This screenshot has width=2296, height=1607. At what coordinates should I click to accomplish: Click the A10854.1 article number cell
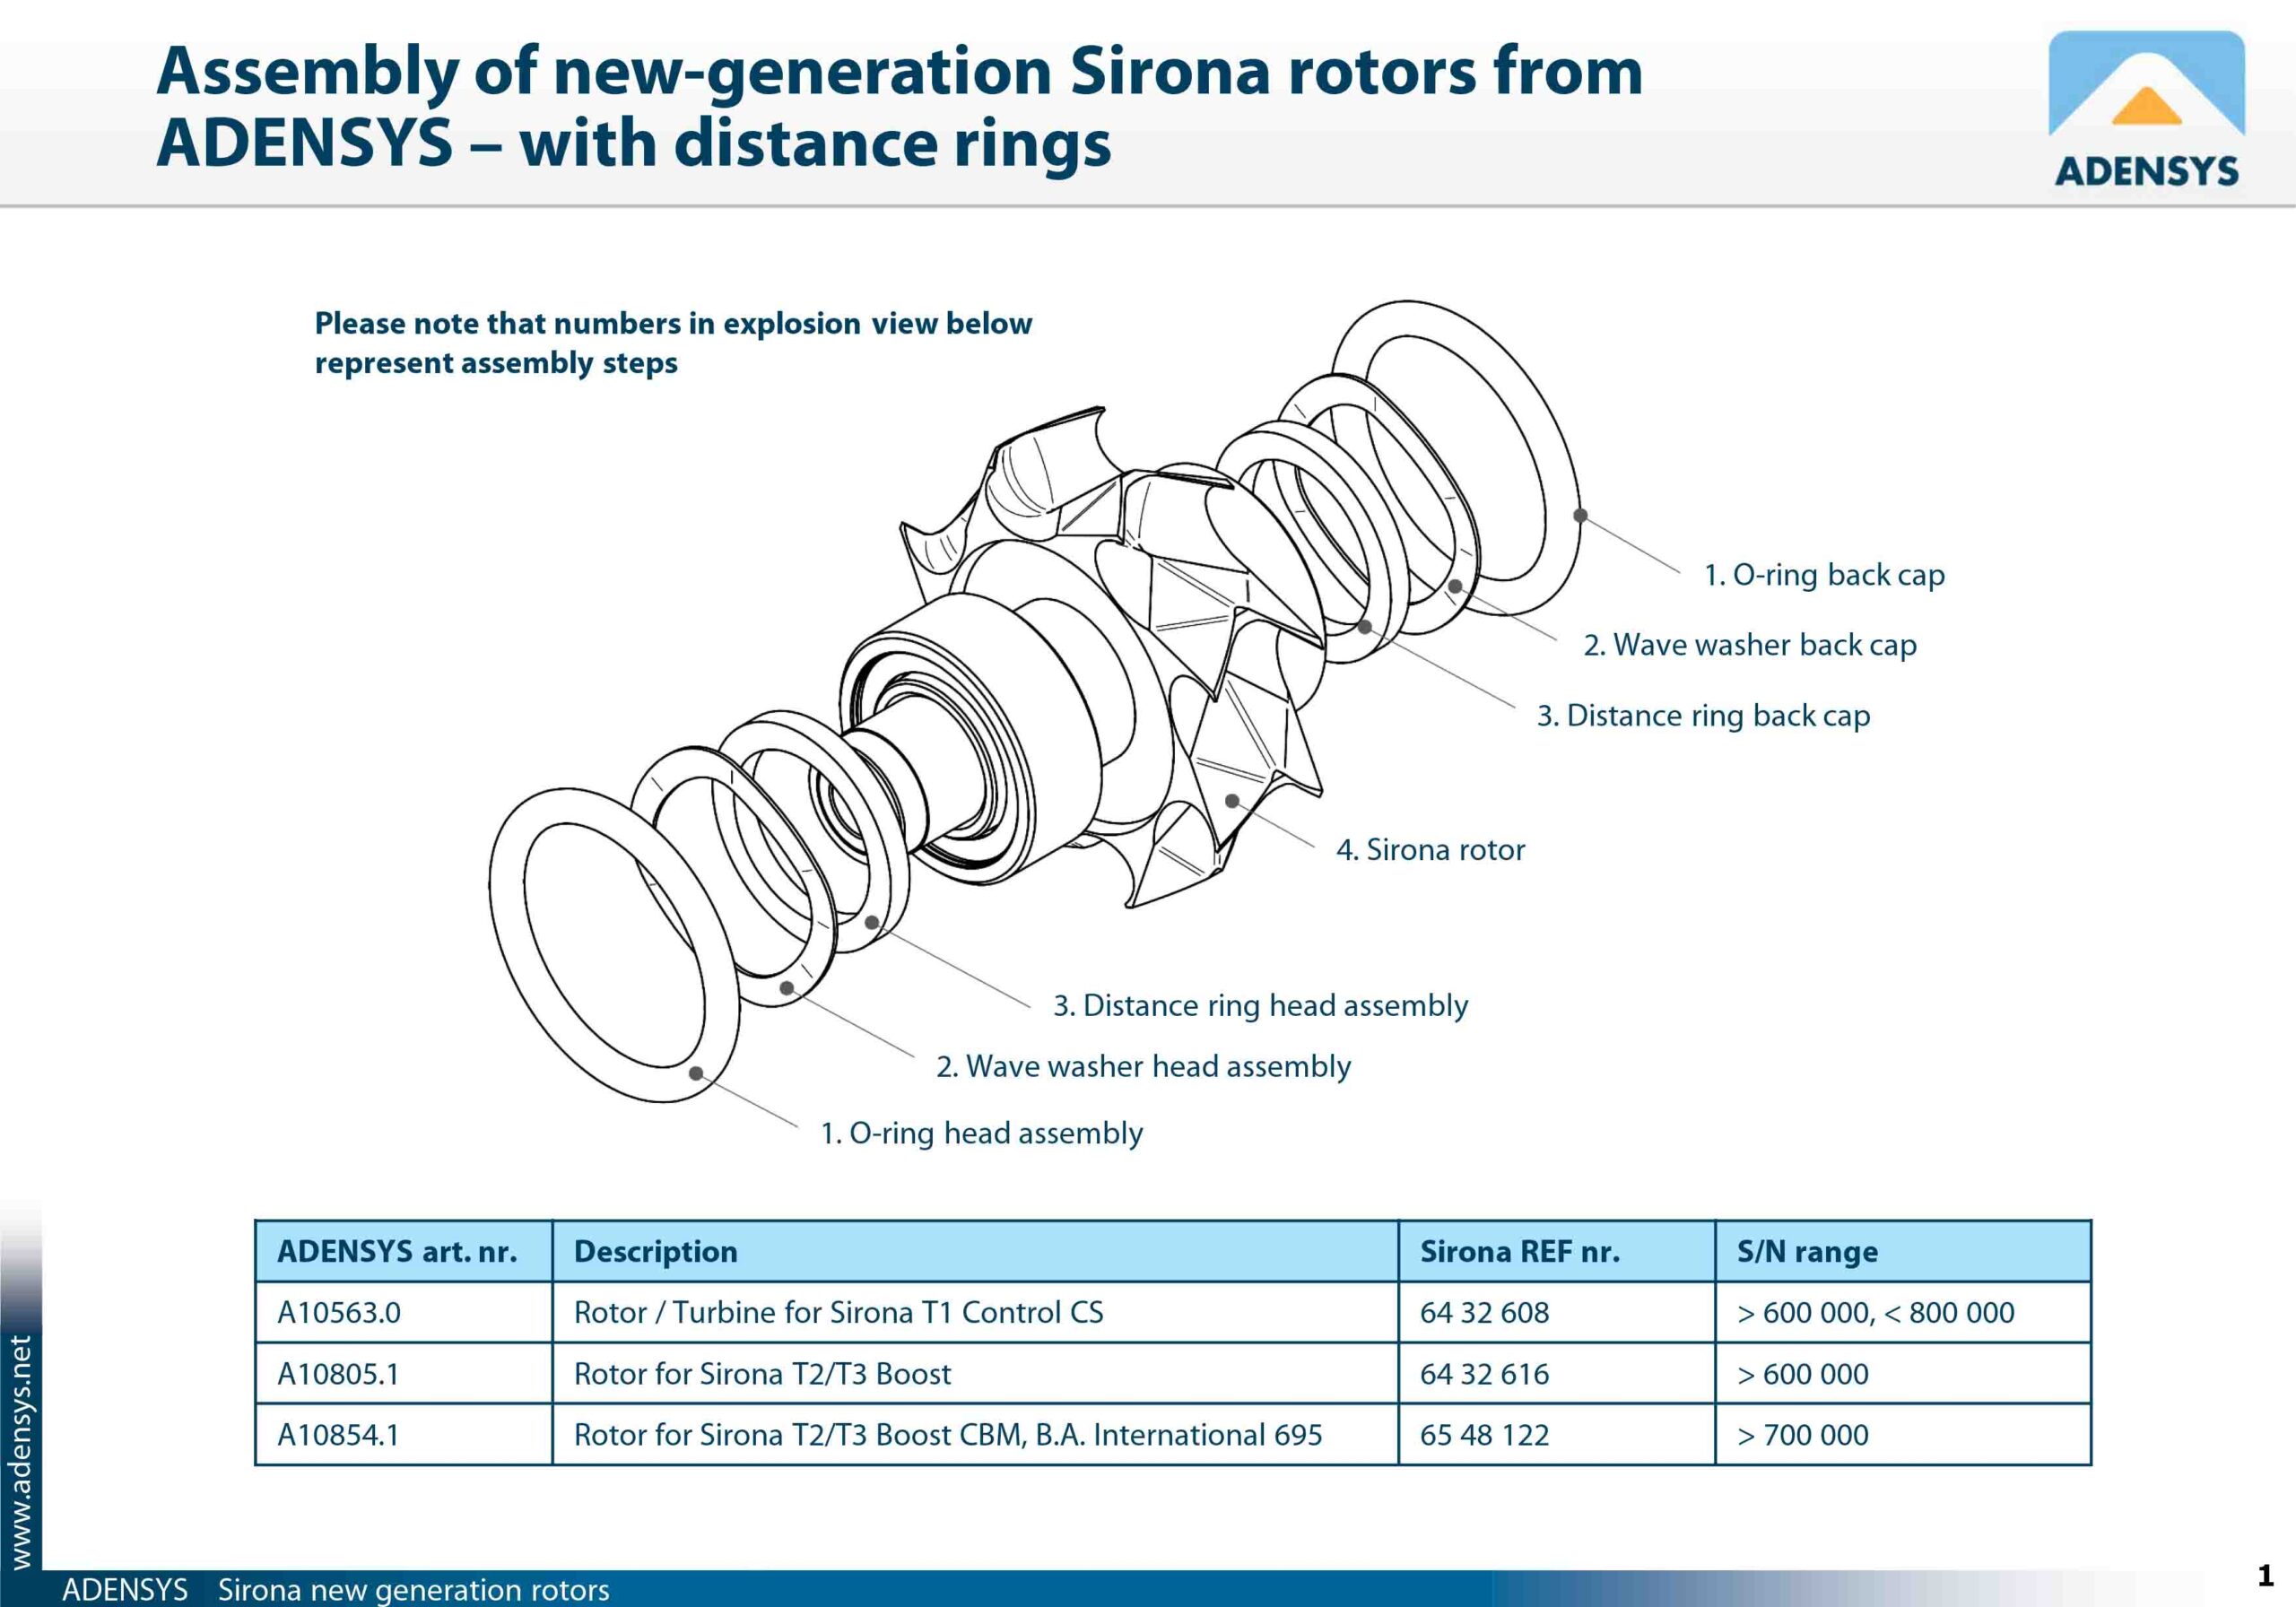tap(338, 1435)
